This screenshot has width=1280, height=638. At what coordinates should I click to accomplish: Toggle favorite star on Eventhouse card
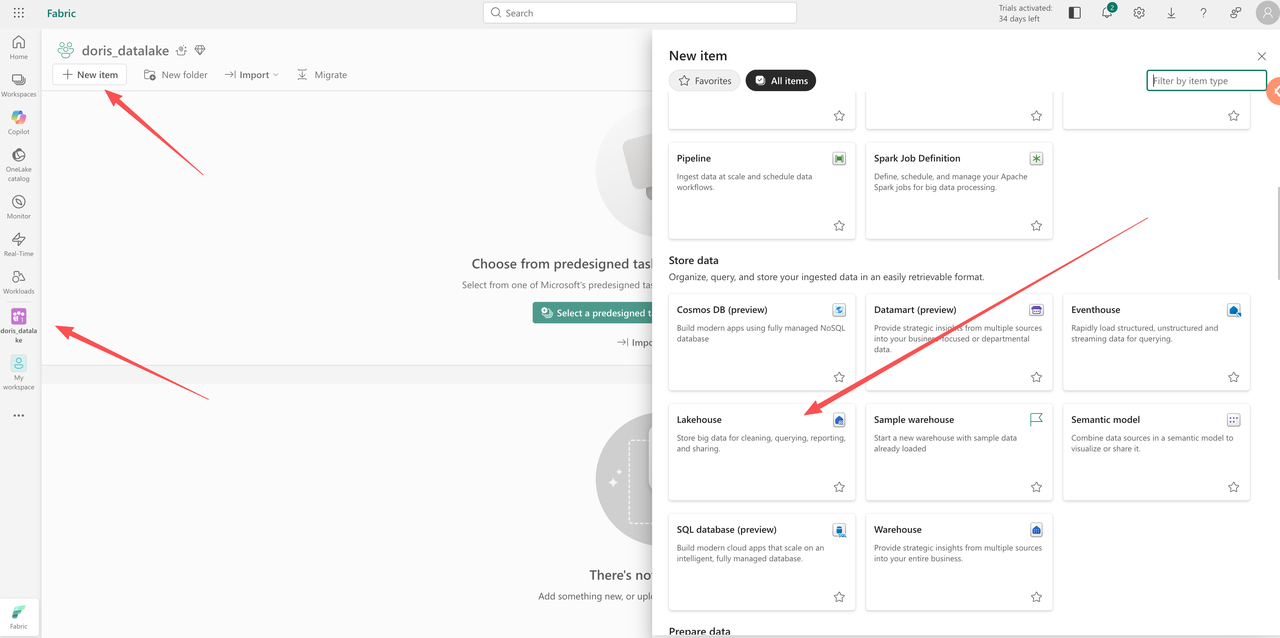(1233, 378)
